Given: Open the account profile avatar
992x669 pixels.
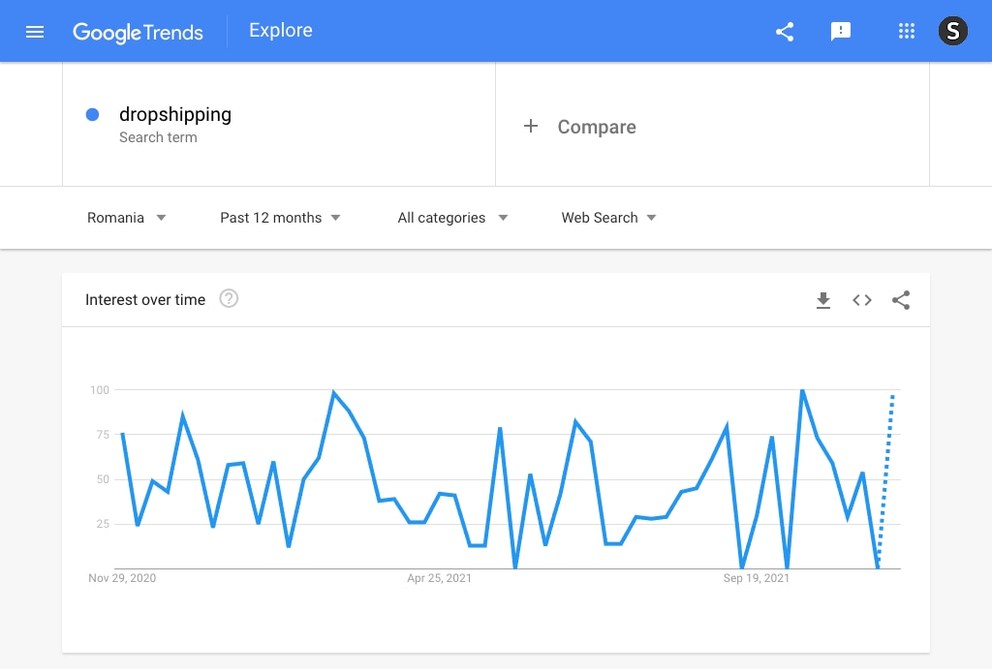Looking at the screenshot, I should tap(953, 31).
